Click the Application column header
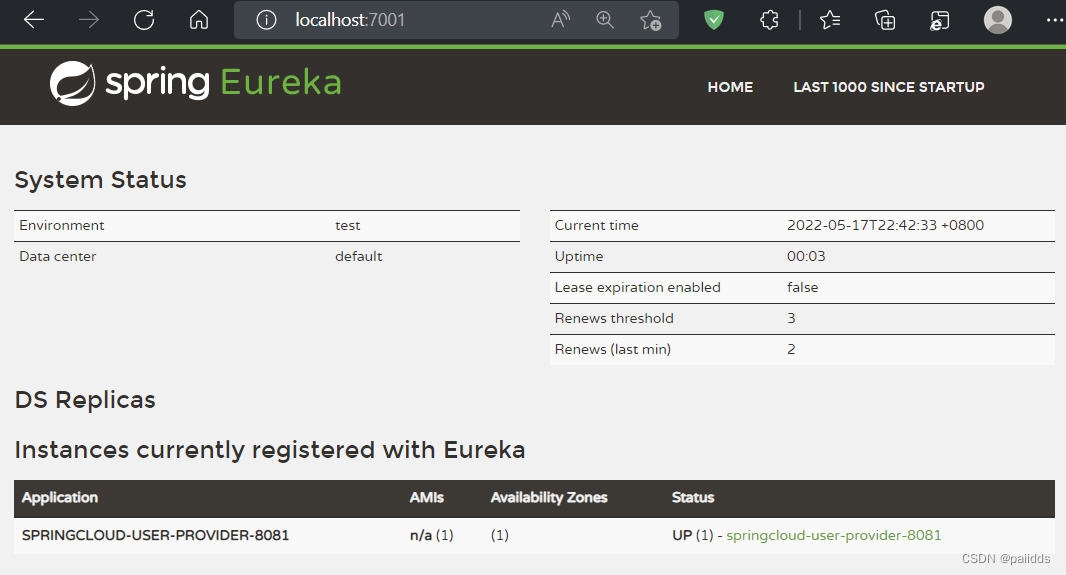 pos(60,498)
